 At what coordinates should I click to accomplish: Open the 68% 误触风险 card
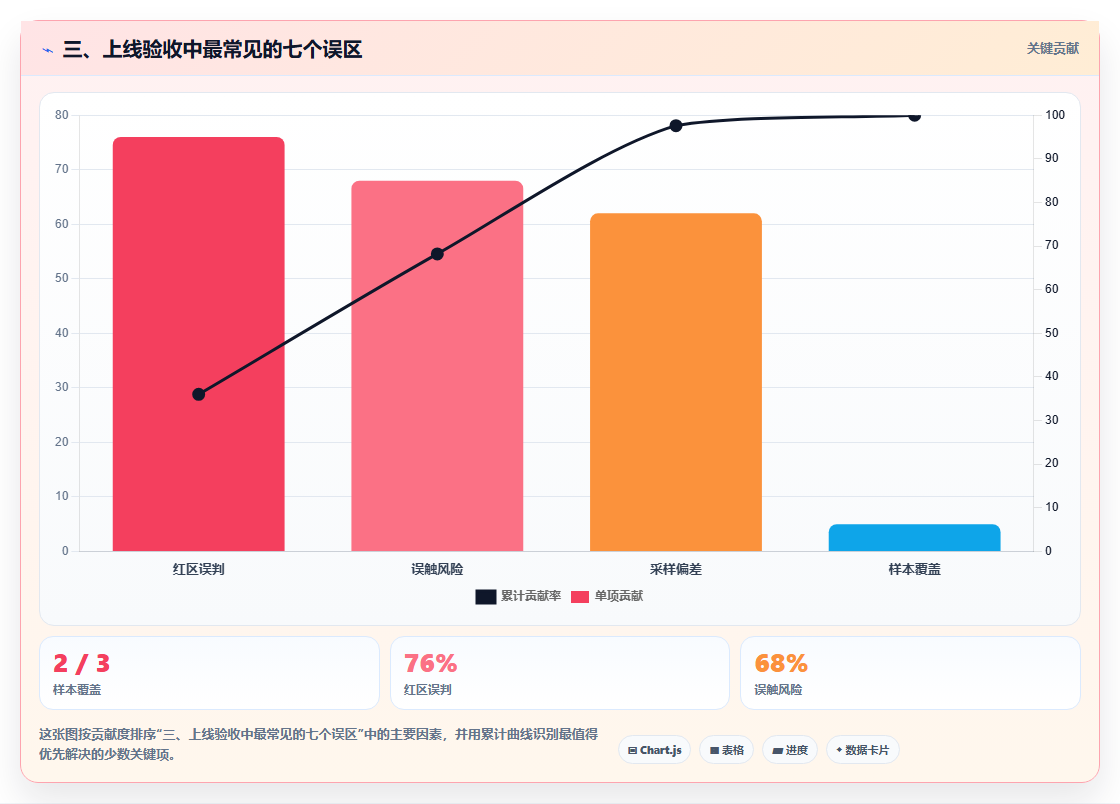click(x=910, y=673)
